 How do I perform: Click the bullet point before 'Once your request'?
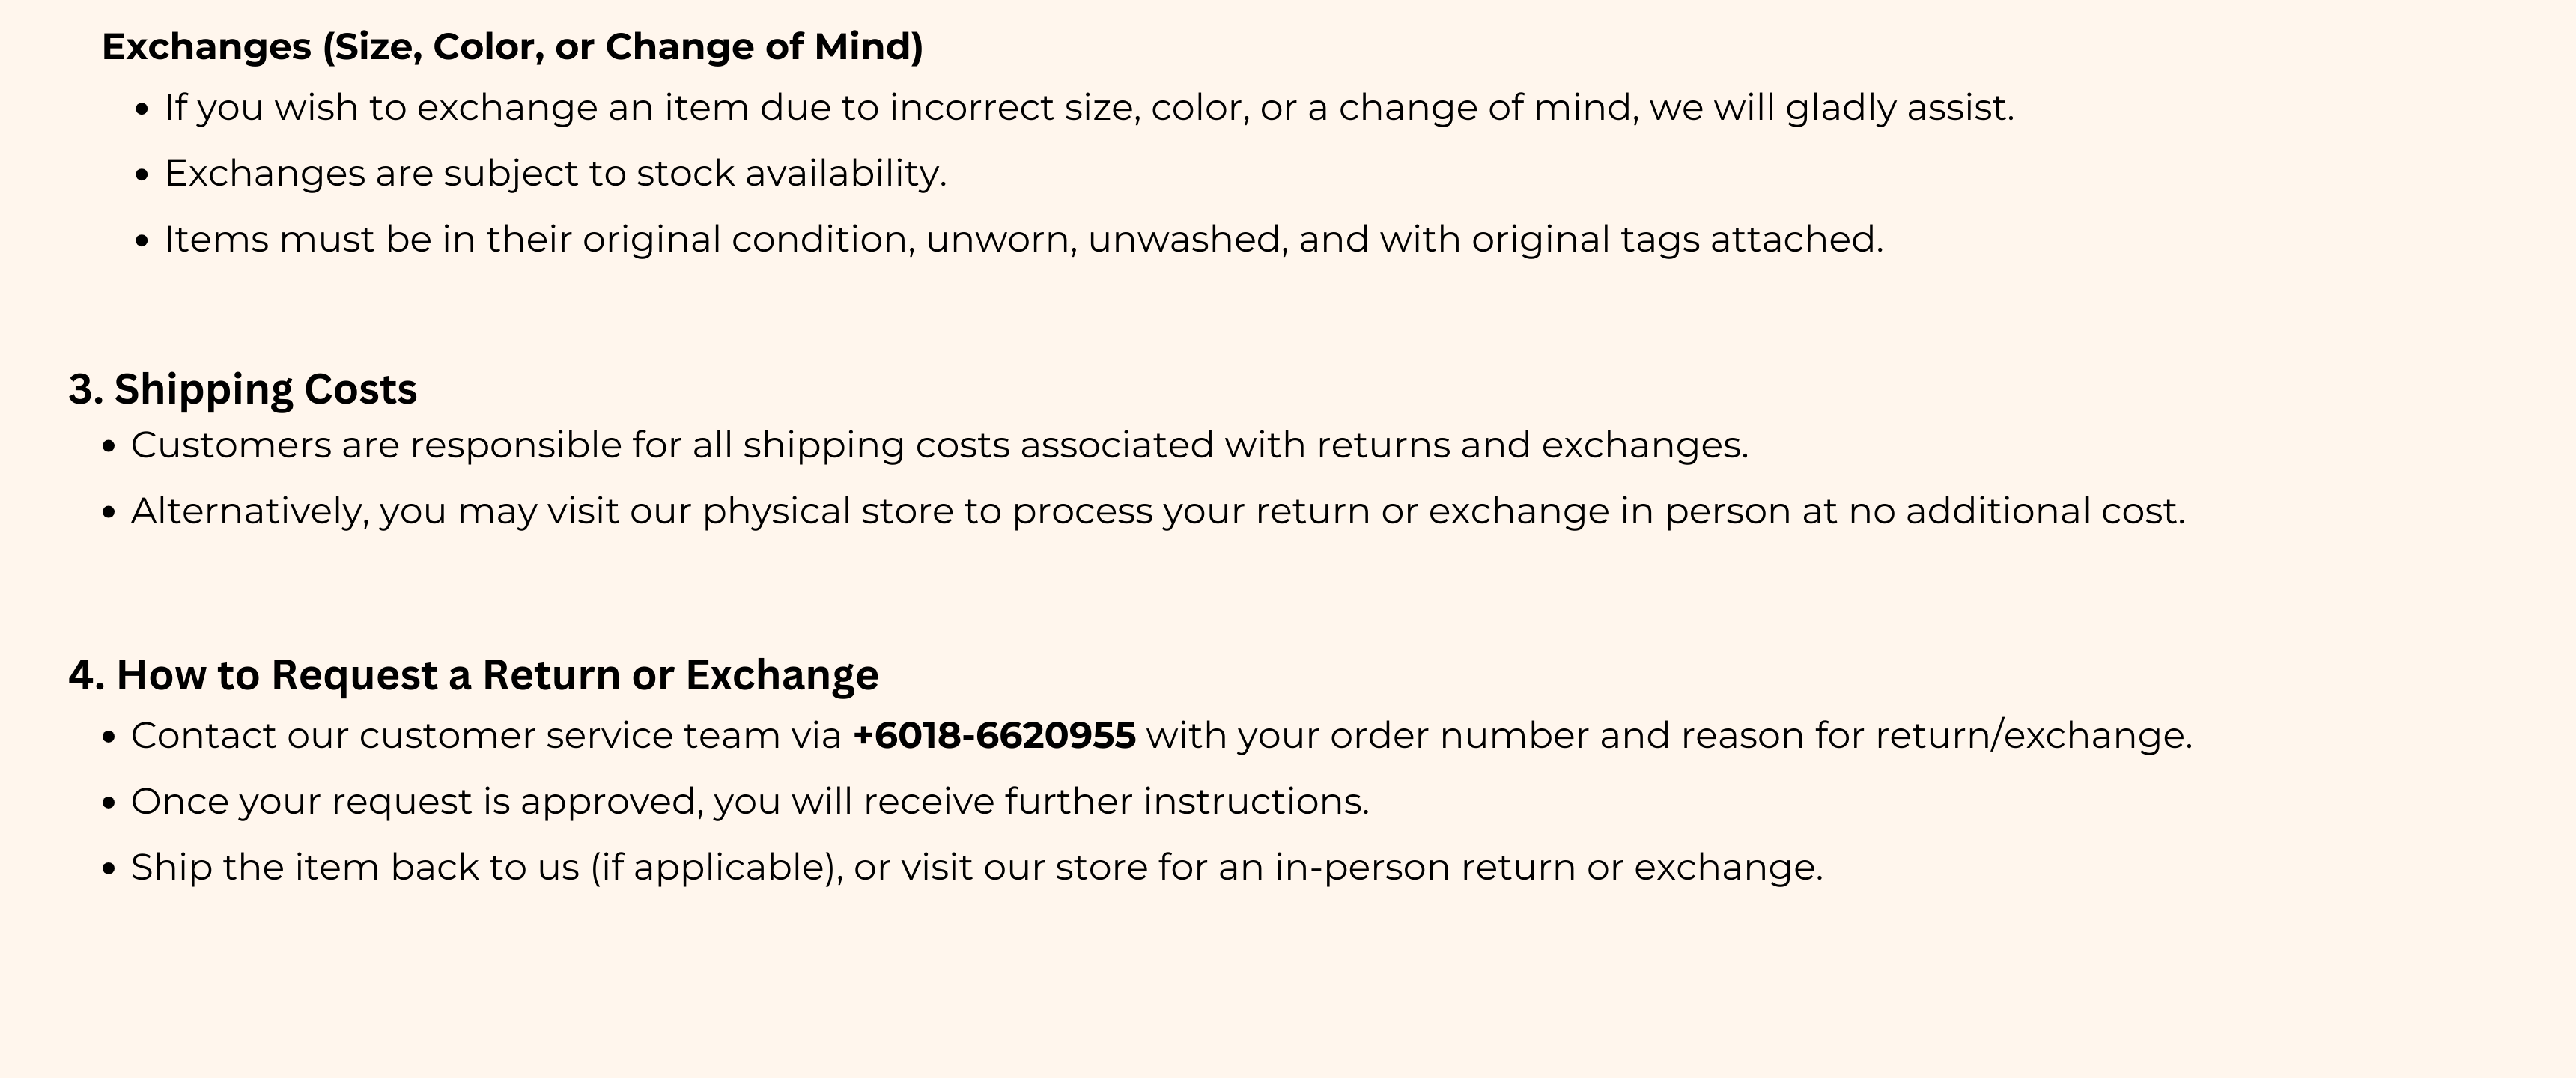109,803
